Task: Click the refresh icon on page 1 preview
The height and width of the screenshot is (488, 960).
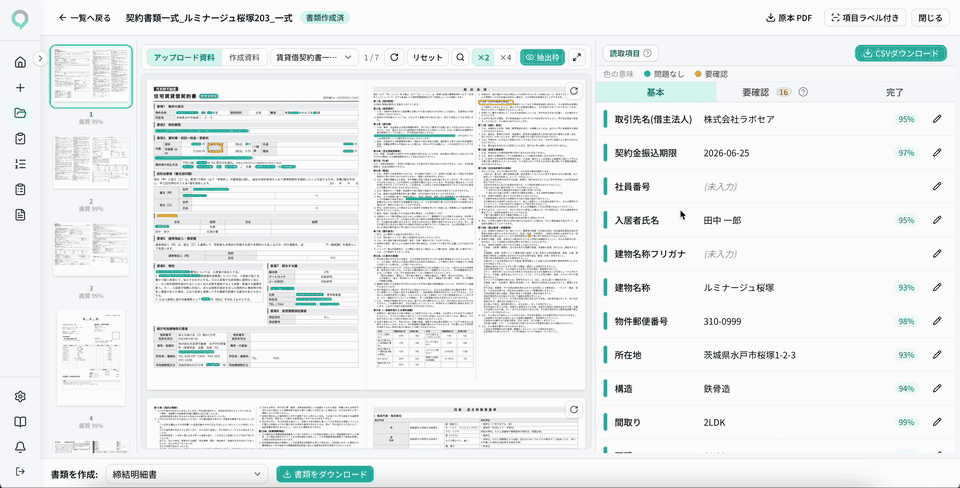Action: click(574, 91)
